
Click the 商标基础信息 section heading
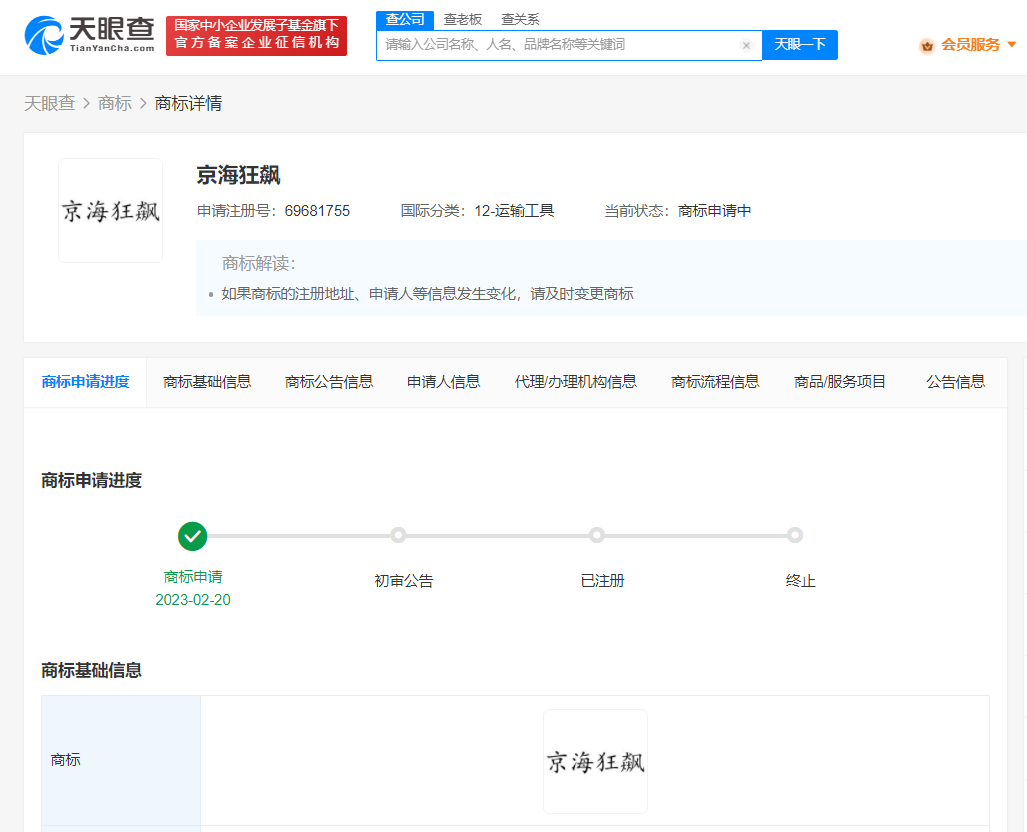[91, 670]
